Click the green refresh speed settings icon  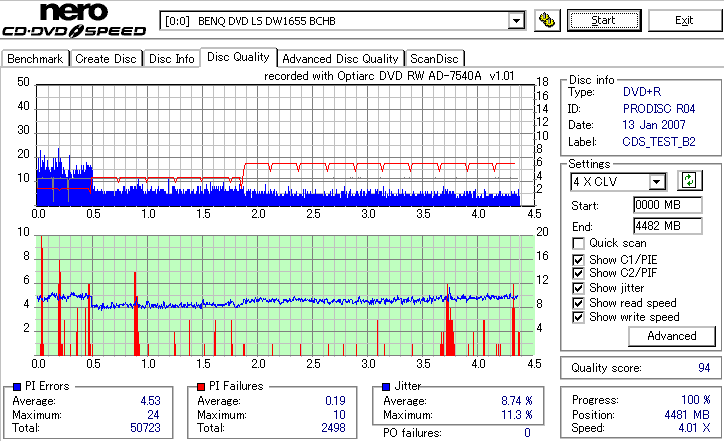[689, 181]
